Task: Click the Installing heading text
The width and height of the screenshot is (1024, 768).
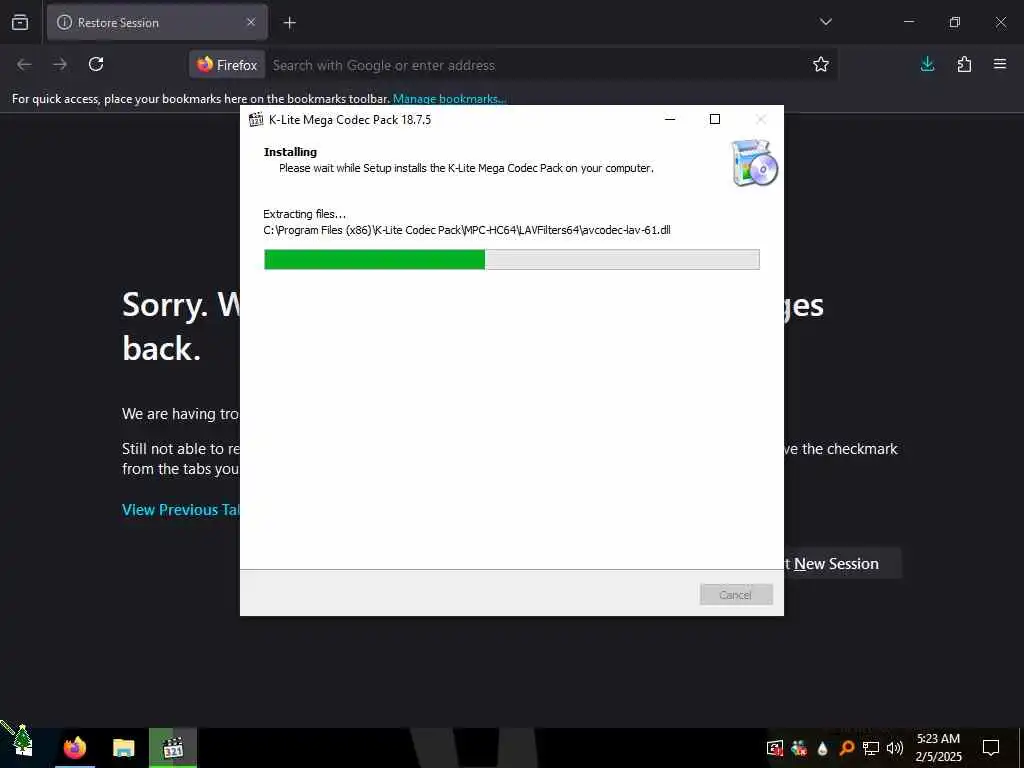Action: point(290,152)
